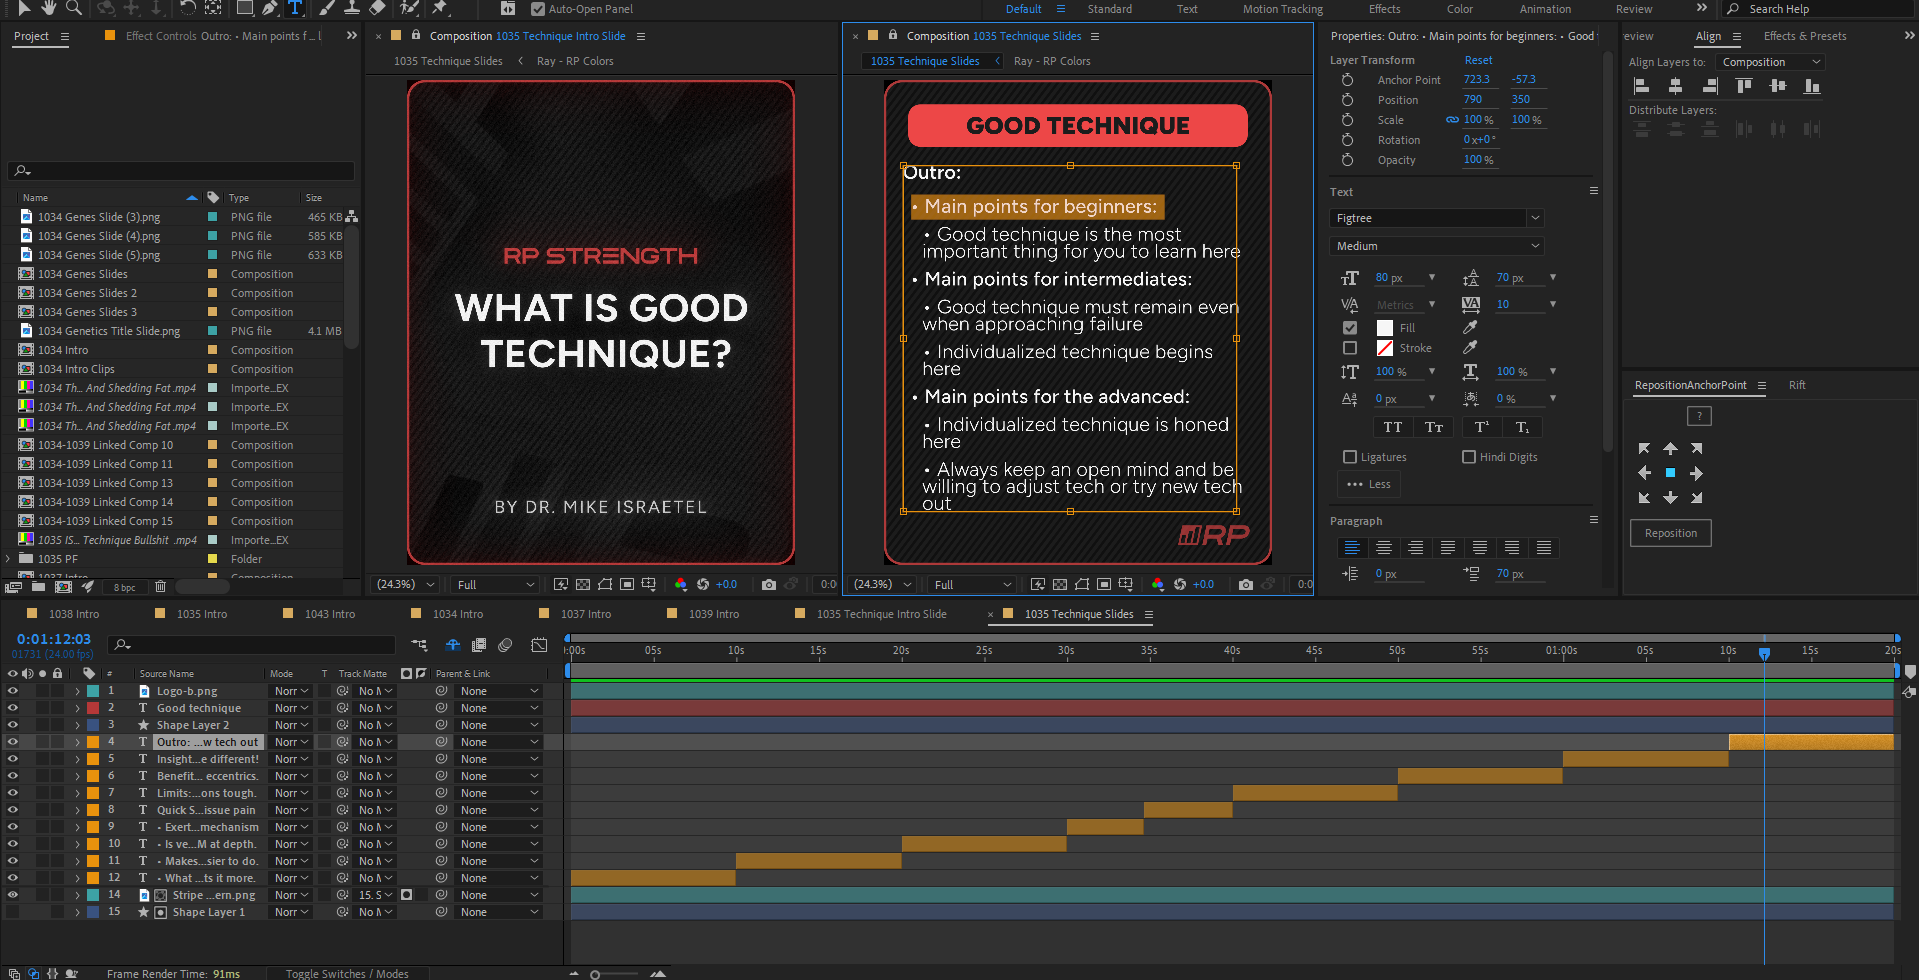The height and width of the screenshot is (980, 1919).
Task: Toggle visibility of Shape Layer 1
Action: [13, 912]
